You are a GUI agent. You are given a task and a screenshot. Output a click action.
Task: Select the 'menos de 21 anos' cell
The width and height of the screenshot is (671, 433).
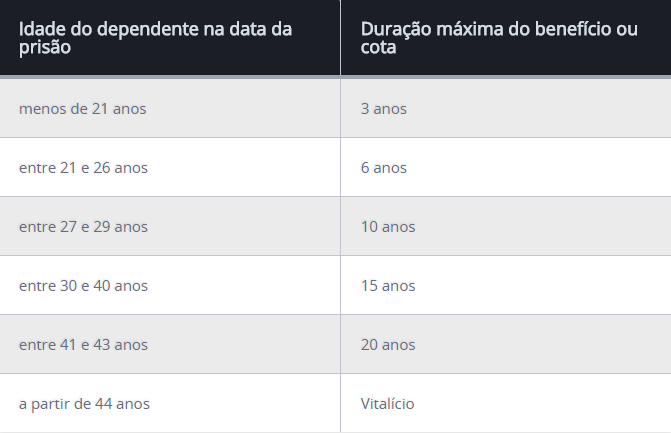click(83, 108)
